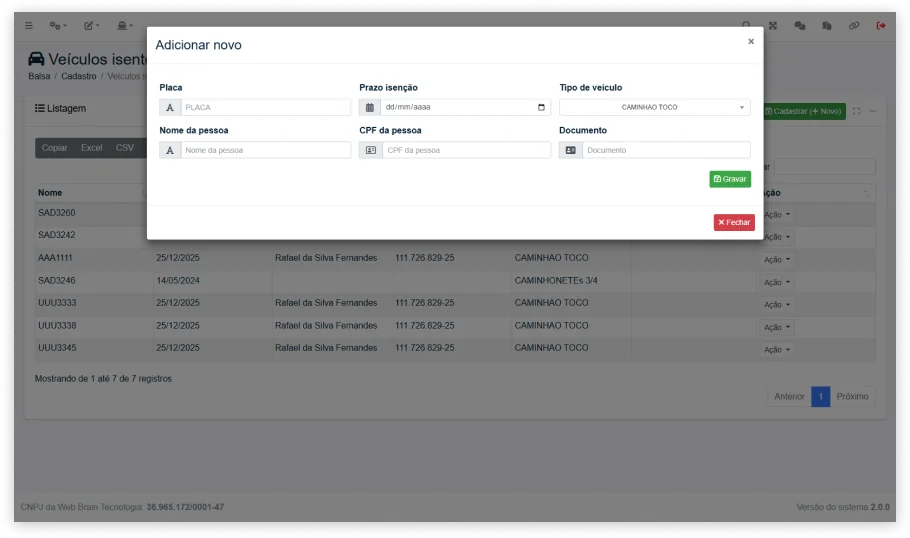Click the fullscreen expand icon in top bar

[x=773, y=26]
